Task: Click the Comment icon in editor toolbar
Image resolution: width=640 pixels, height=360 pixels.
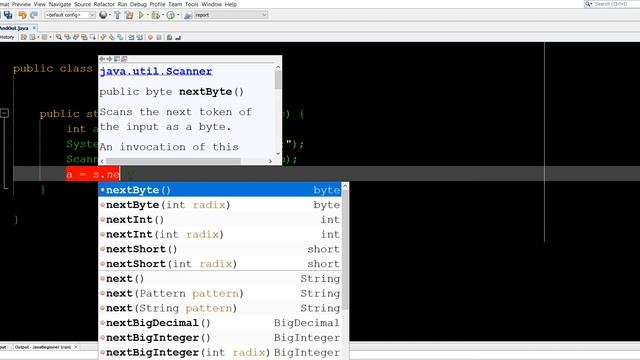Action: (x=169, y=37)
